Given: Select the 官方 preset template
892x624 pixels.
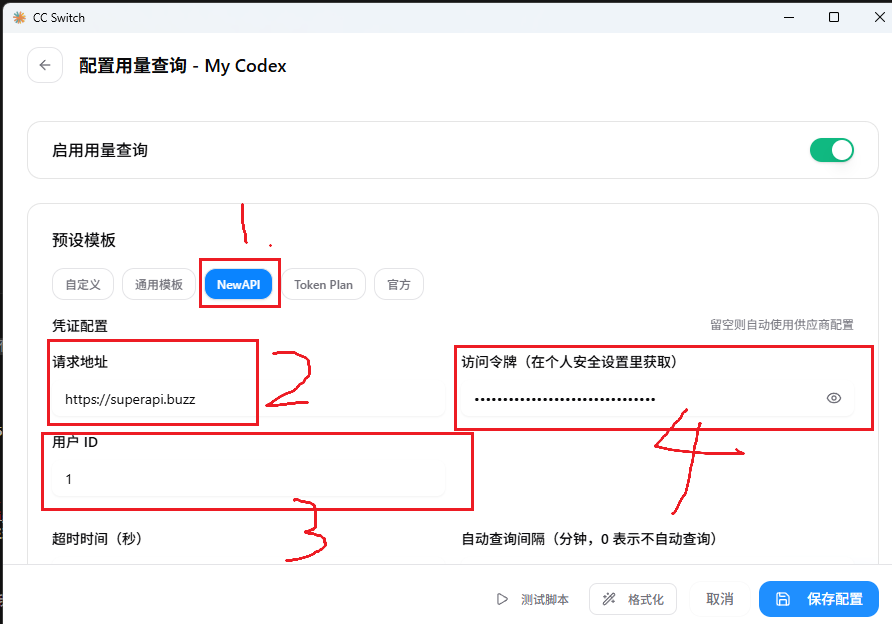Looking at the screenshot, I should point(399,284).
